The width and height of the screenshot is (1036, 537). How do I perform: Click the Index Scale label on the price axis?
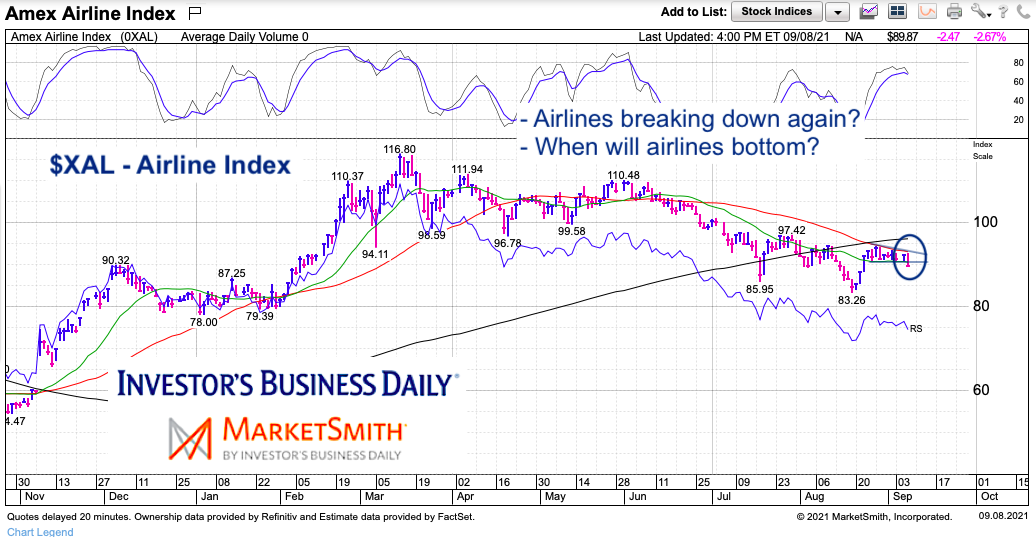[x=982, y=150]
